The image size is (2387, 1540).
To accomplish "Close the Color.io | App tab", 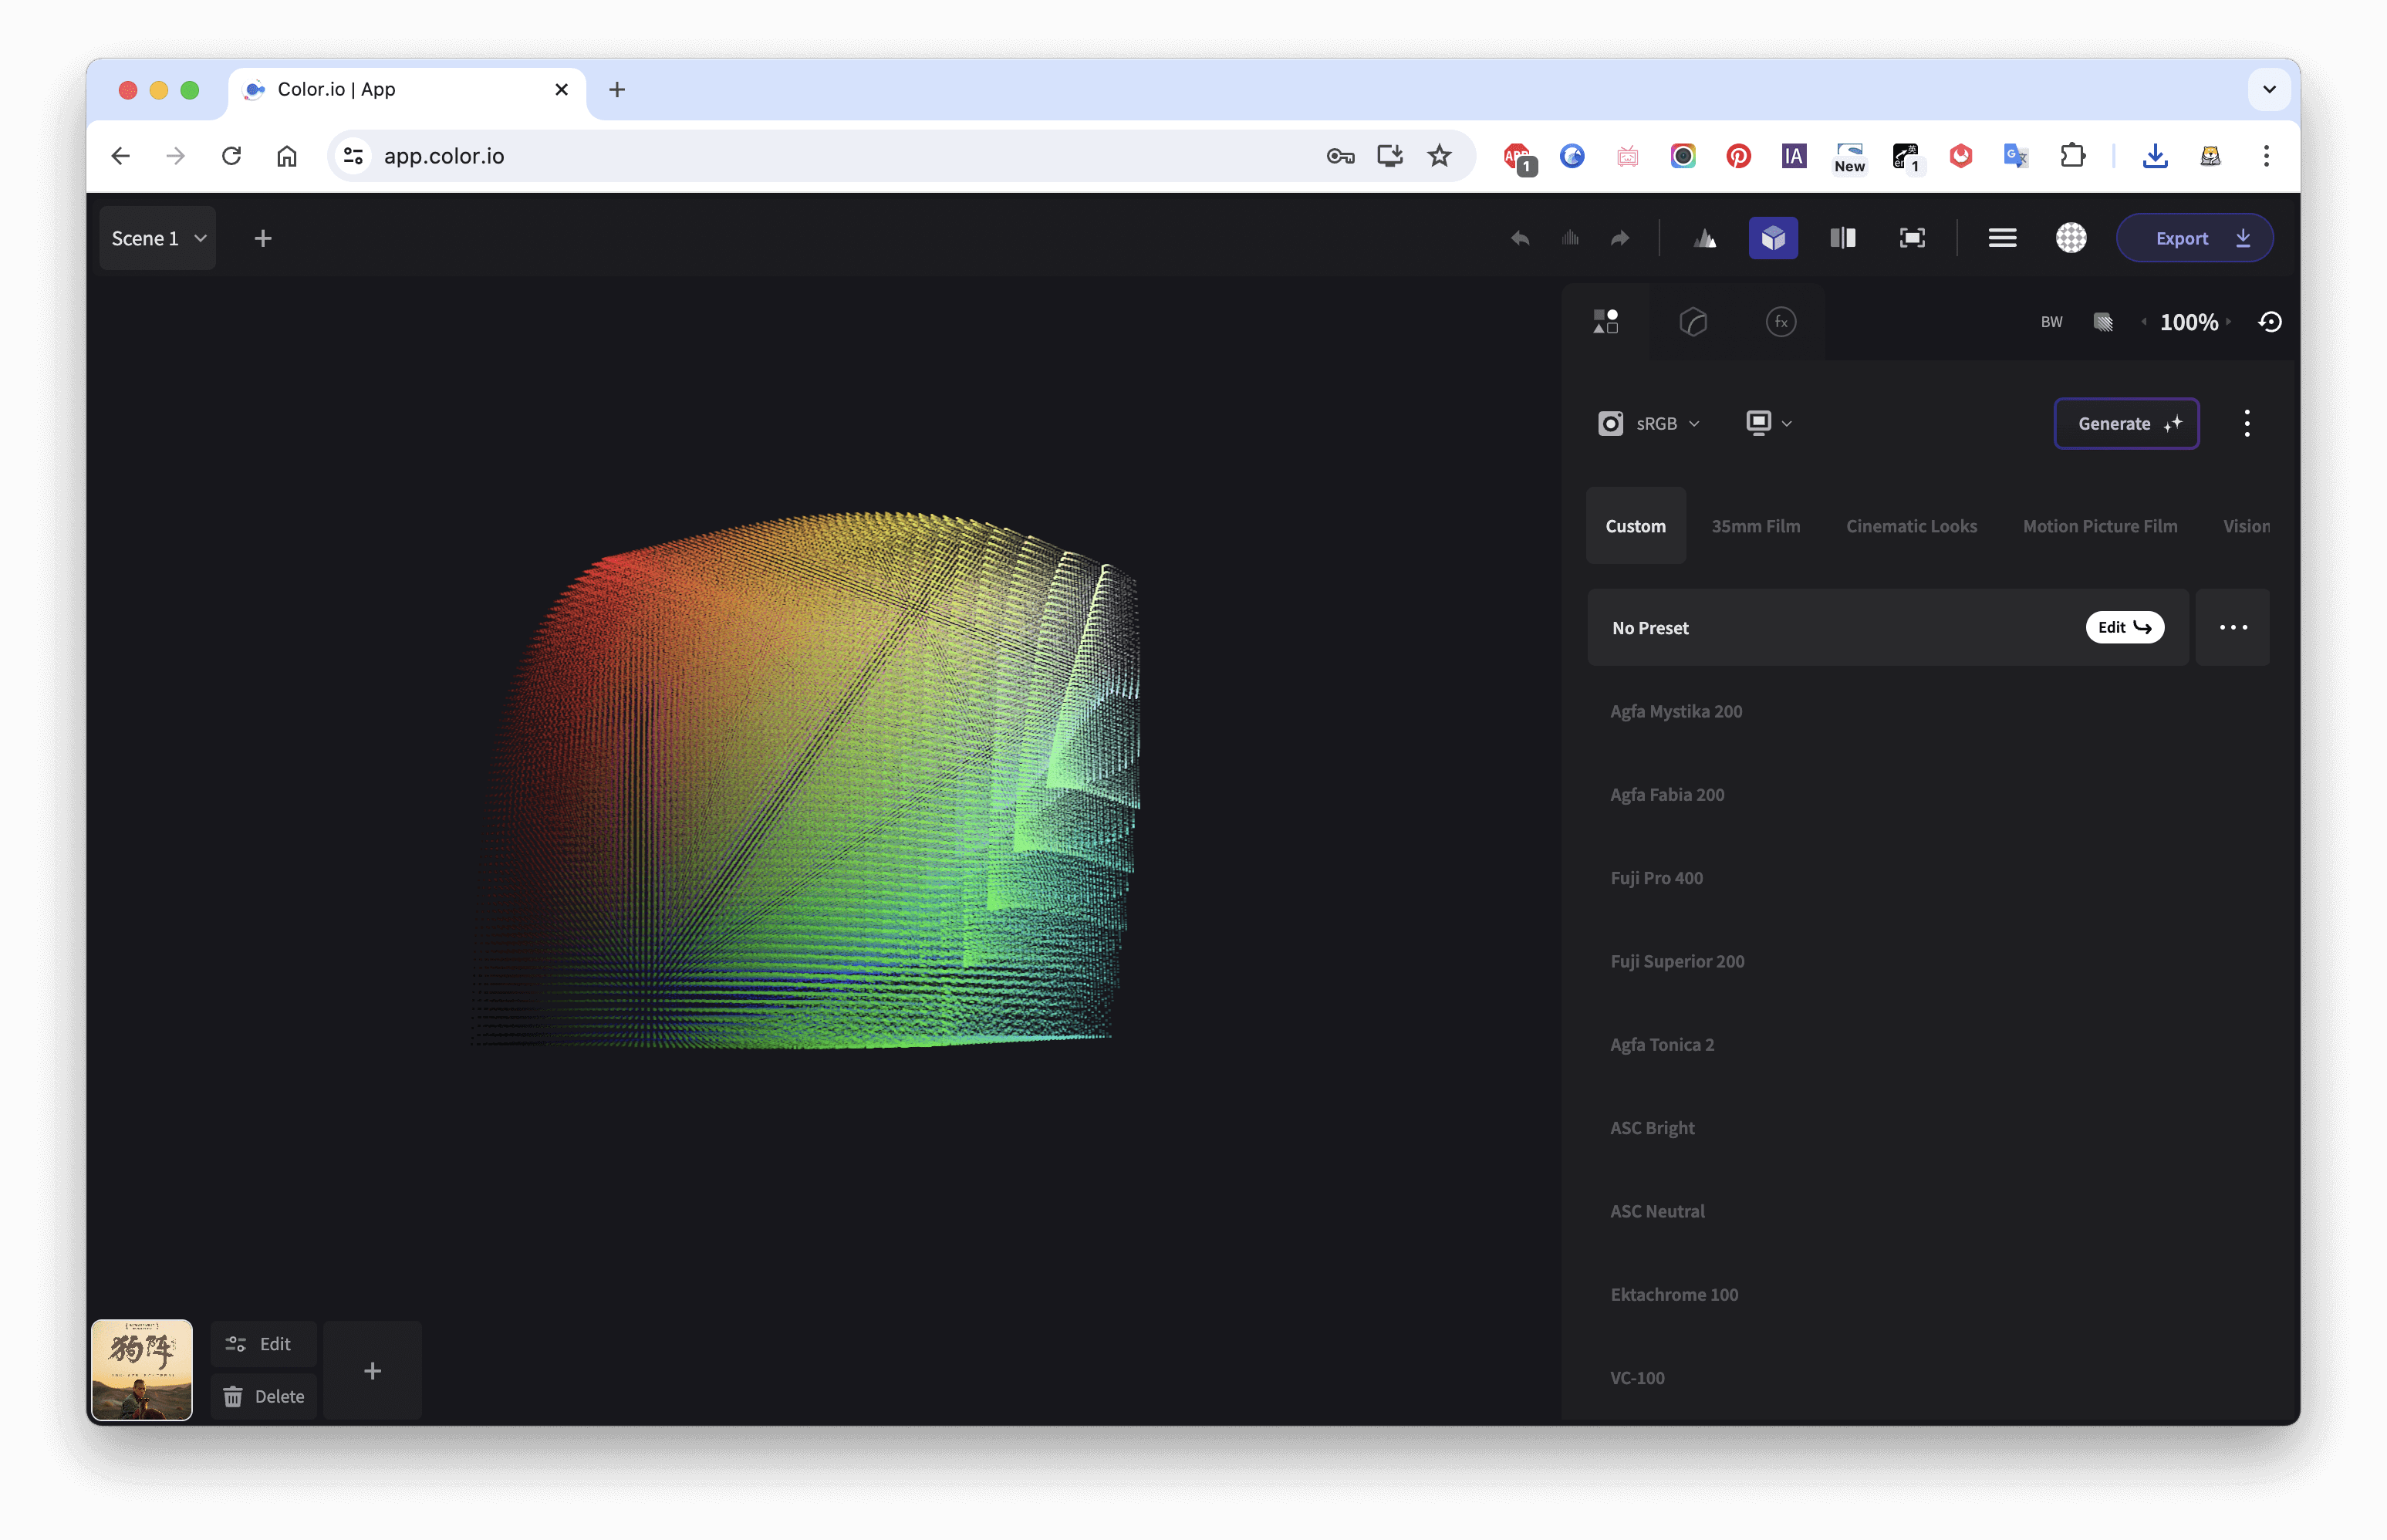I will click(562, 89).
